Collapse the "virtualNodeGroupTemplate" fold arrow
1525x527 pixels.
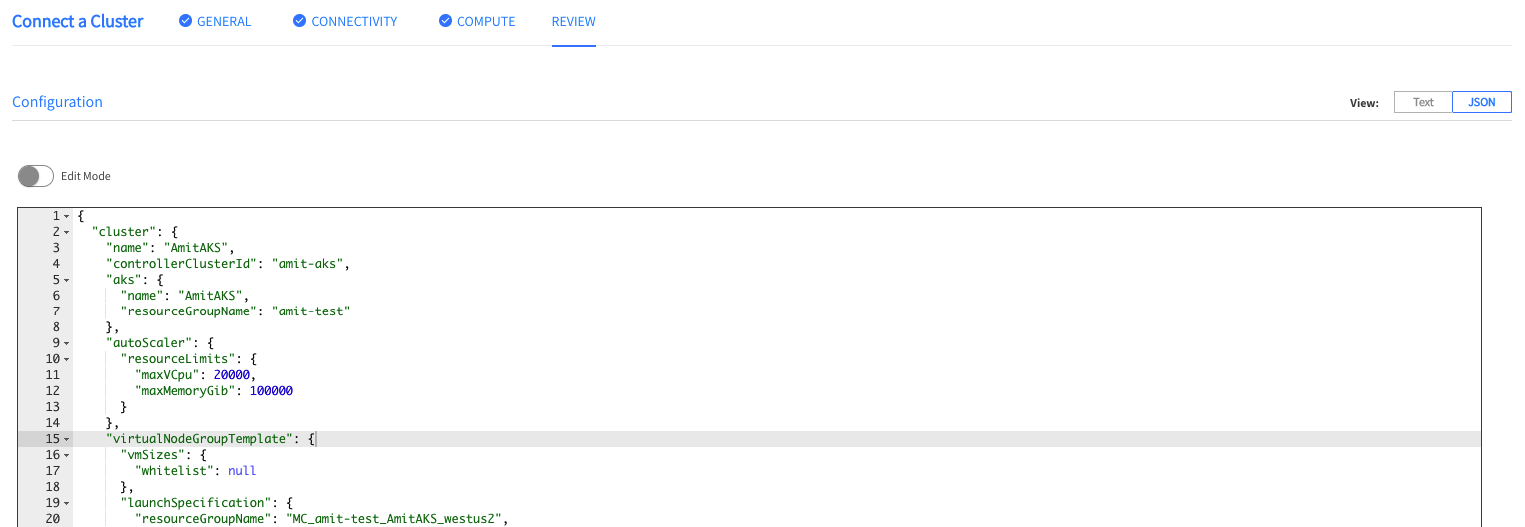(66, 439)
